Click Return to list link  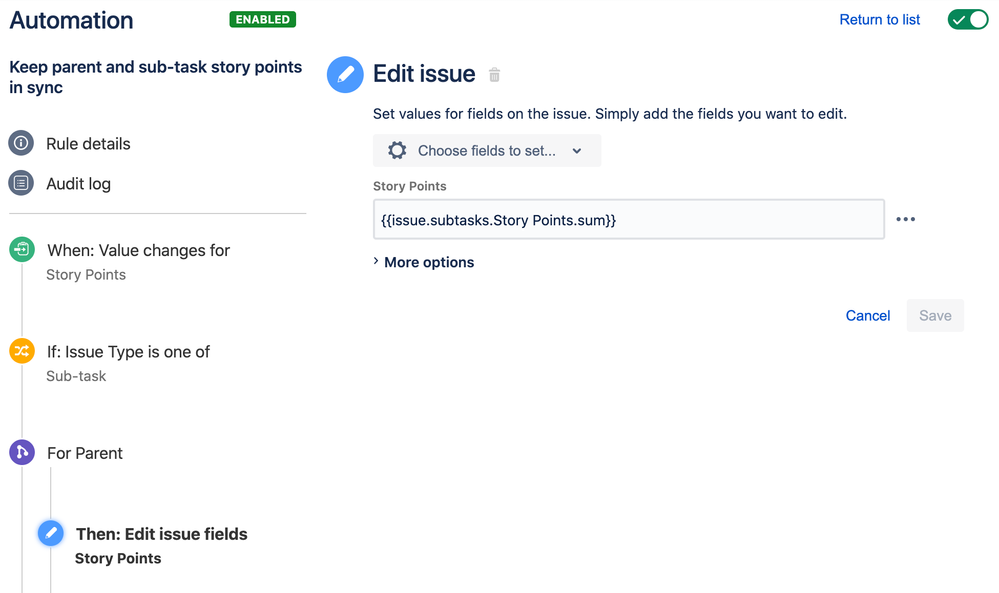(x=880, y=20)
